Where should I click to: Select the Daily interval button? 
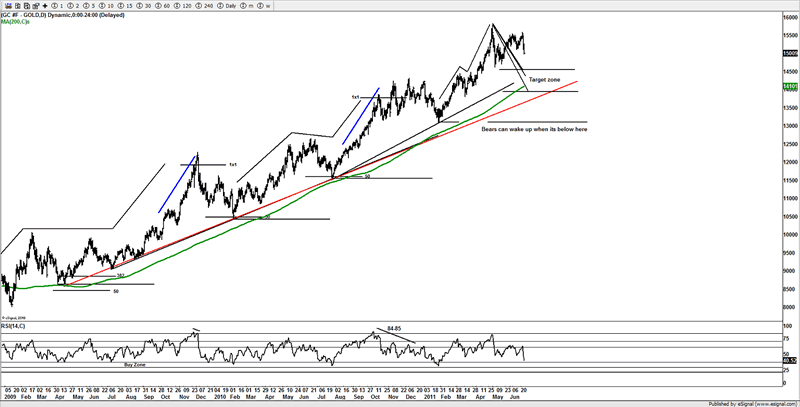tap(226, 6)
